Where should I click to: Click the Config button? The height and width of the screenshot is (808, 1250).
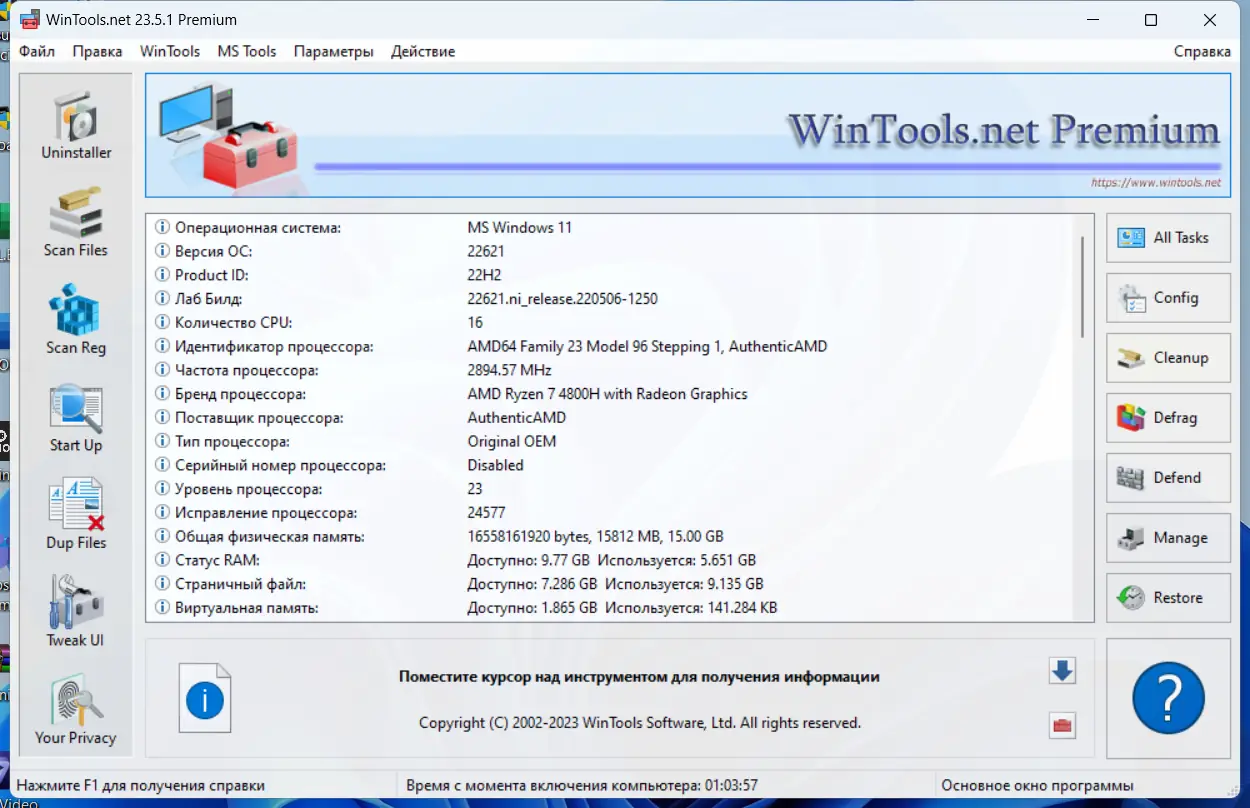(1168, 298)
